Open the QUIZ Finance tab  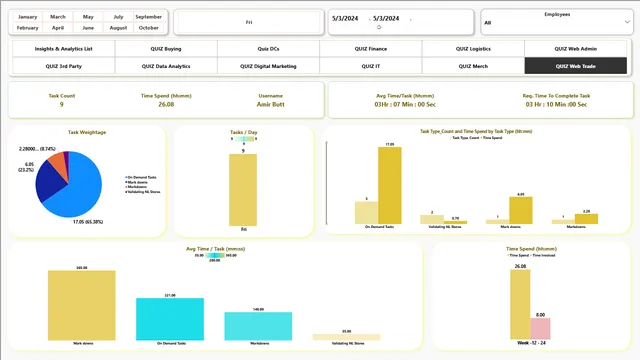(371, 49)
